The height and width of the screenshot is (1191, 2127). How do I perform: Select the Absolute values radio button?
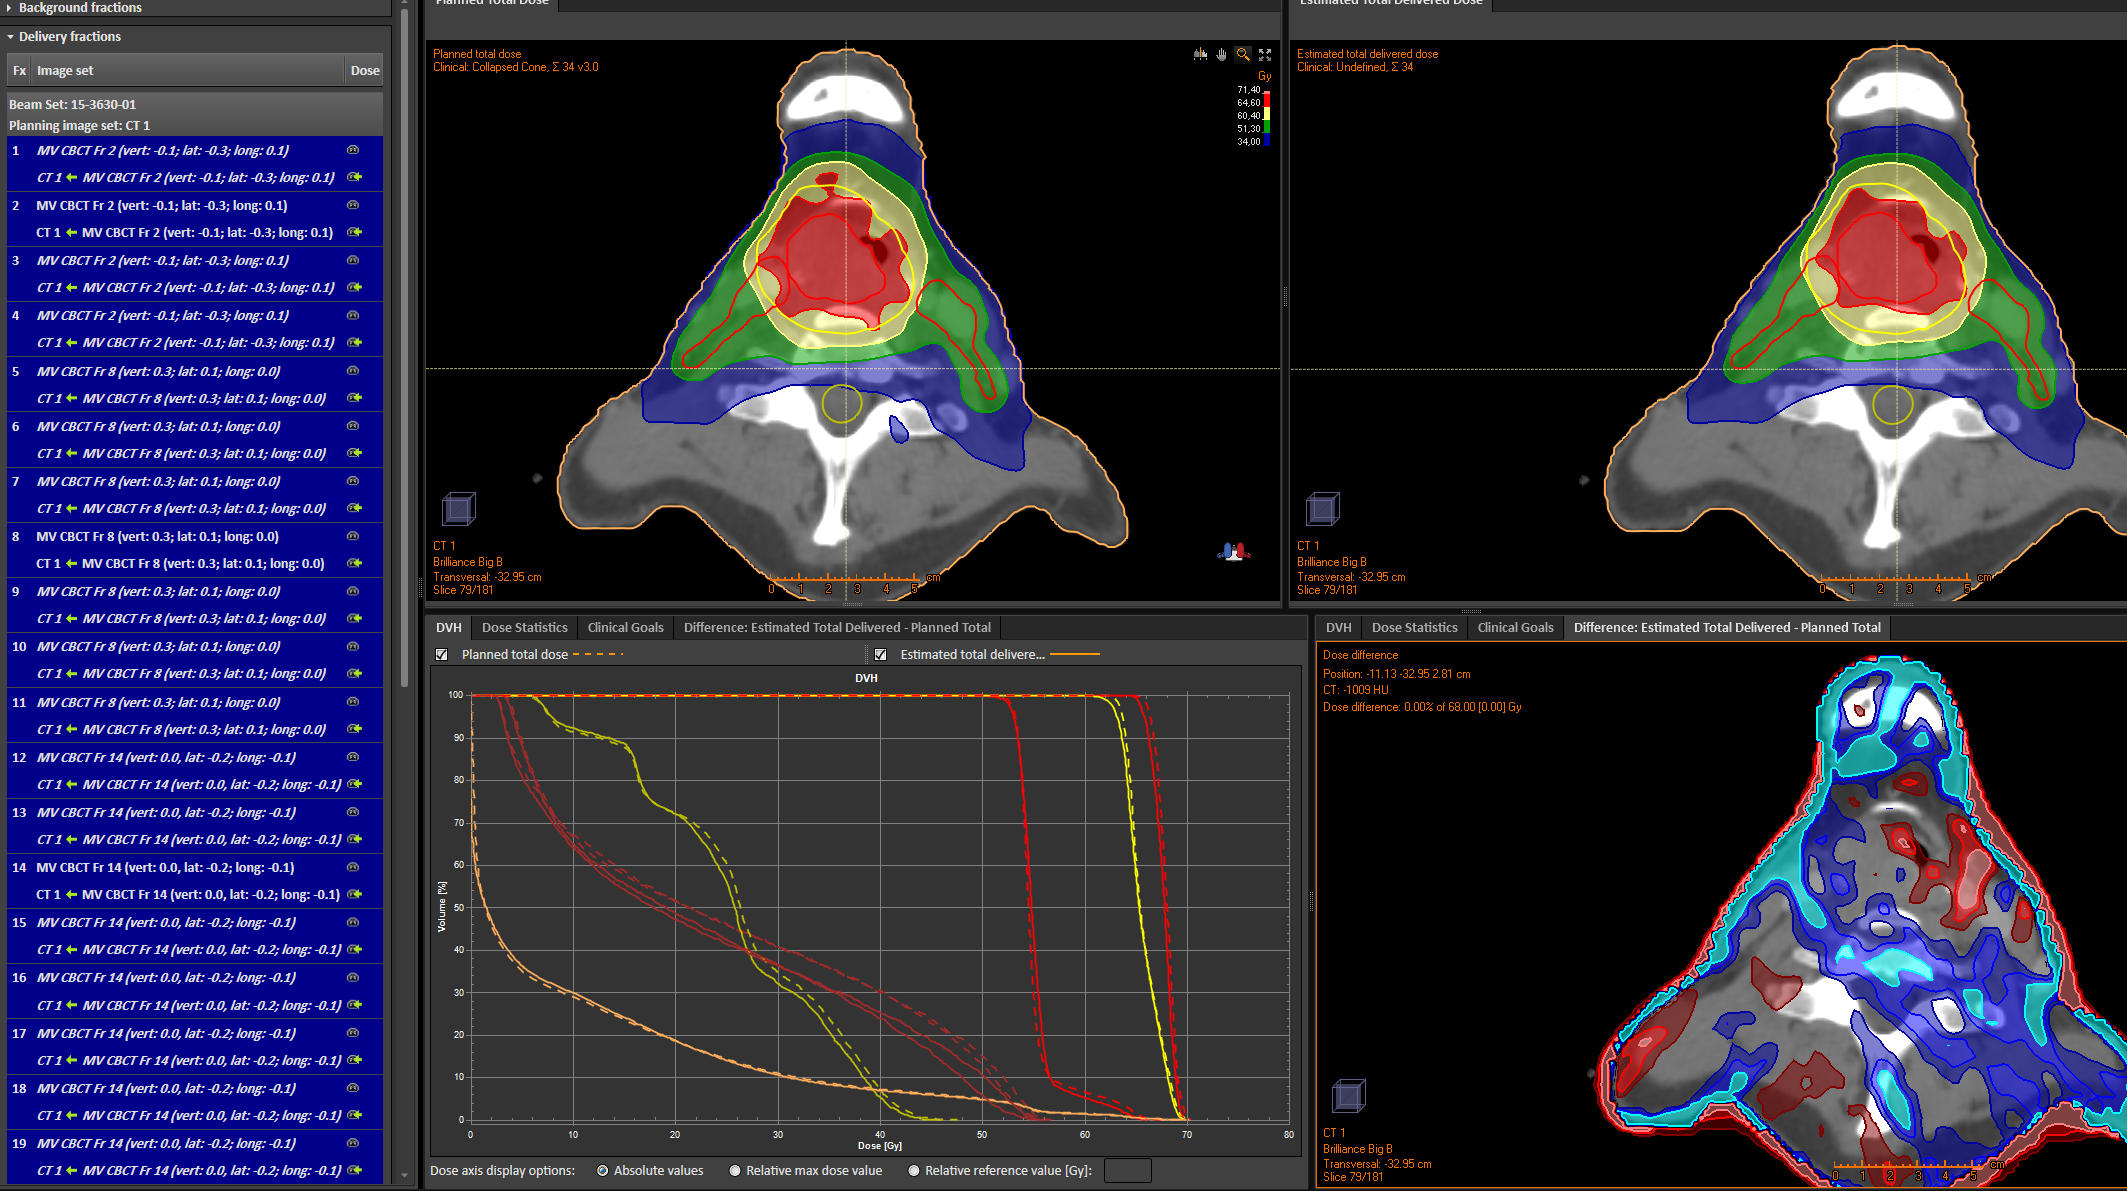pyautogui.click(x=603, y=1171)
